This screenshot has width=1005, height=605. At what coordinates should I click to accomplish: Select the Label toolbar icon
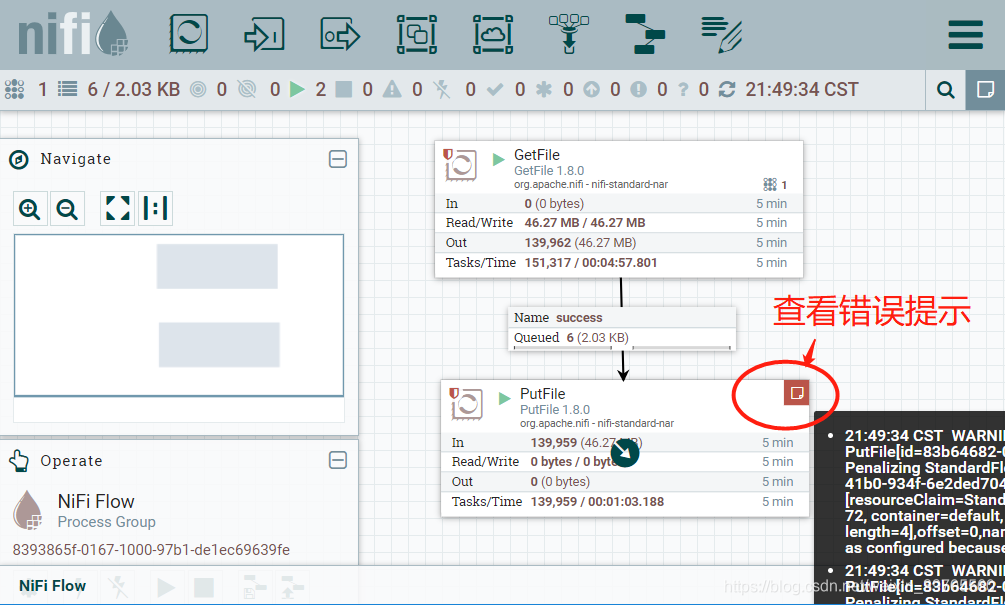722,34
